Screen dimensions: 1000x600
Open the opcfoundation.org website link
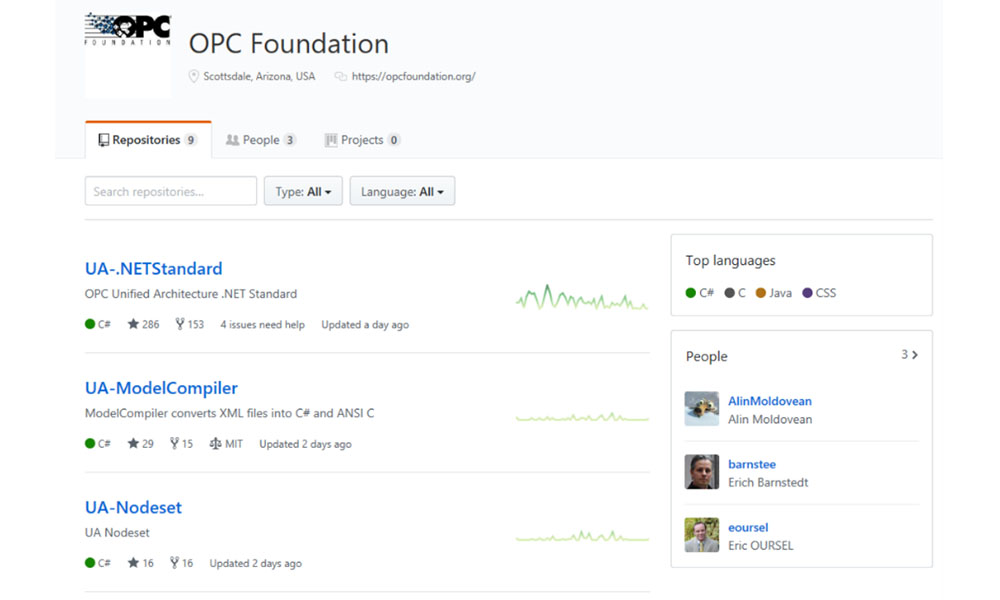(x=413, y=77)
